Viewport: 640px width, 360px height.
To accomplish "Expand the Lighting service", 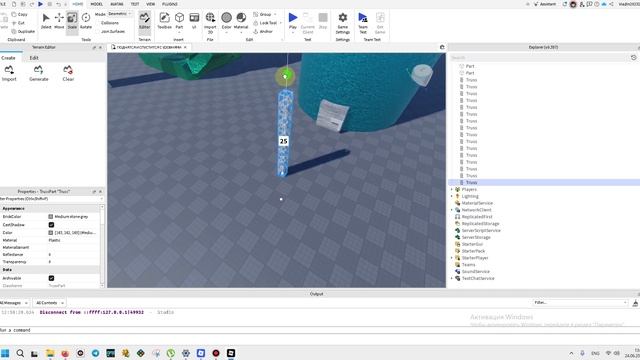I will point(452,196).
